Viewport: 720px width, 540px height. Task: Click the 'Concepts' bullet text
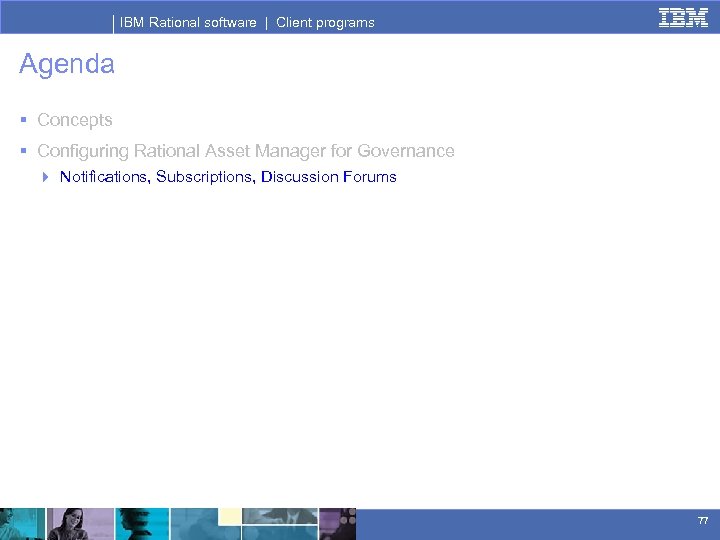pyautogui.click(x=75, y=120)
